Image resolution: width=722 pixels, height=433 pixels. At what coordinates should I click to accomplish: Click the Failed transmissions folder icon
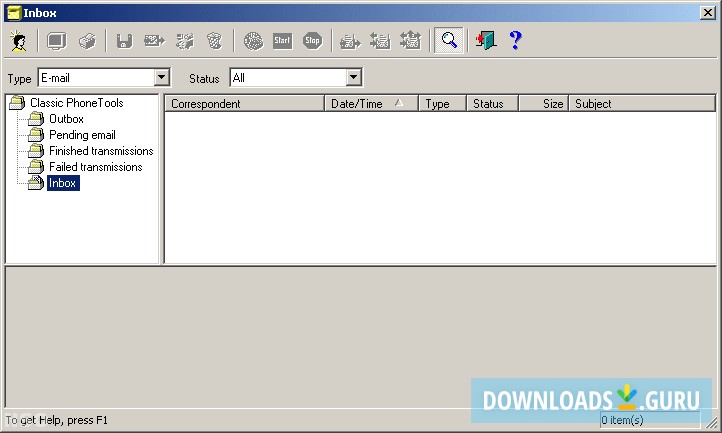click(x=36, y=167)
